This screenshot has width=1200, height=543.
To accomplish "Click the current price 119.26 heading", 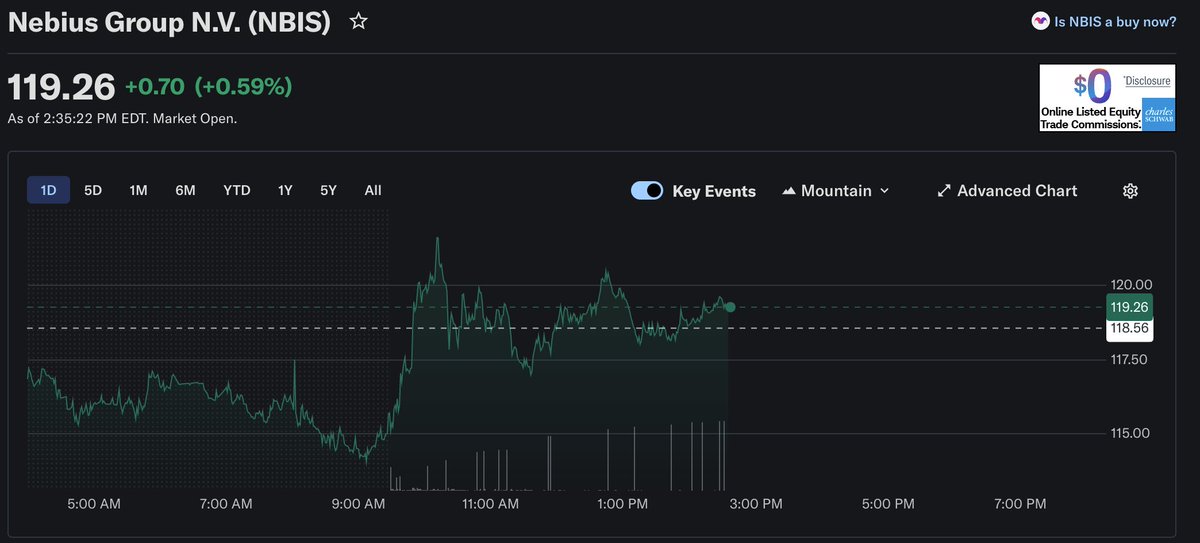I will tap(62, 87).
